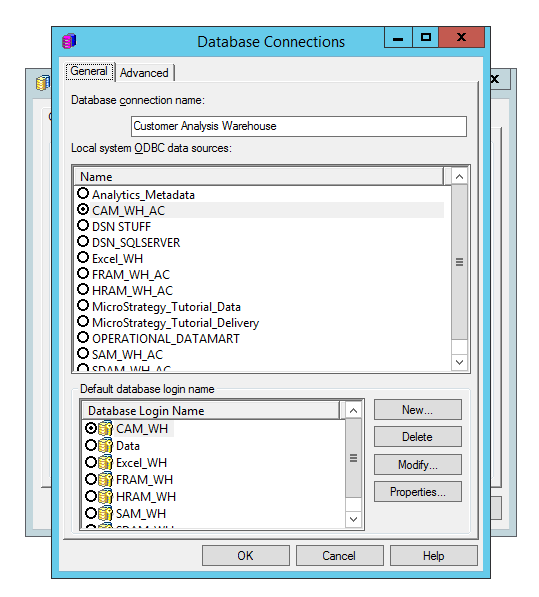Open the login Properties... dialog
The height and width of the screenshot is (597, 539).
click(418, 492)
